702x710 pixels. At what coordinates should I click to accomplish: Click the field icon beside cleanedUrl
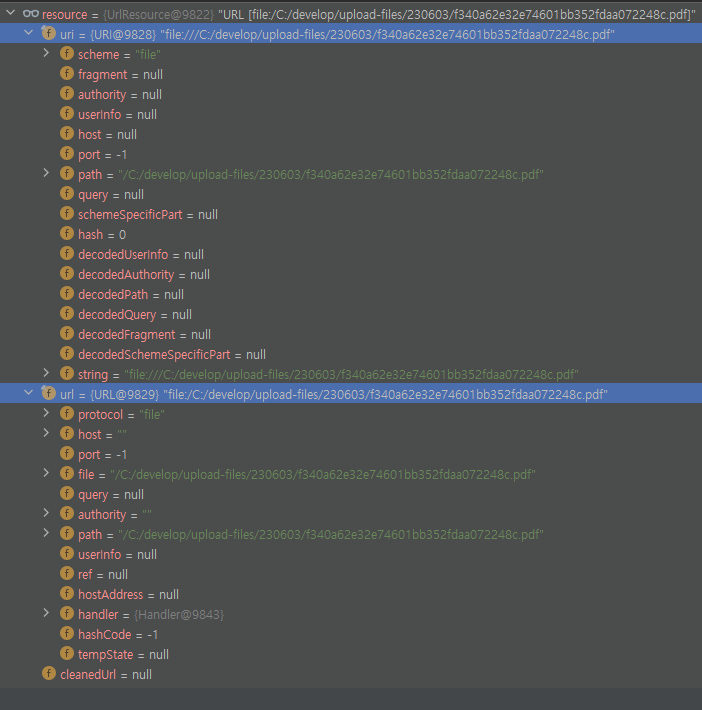[x=49, y=673]
